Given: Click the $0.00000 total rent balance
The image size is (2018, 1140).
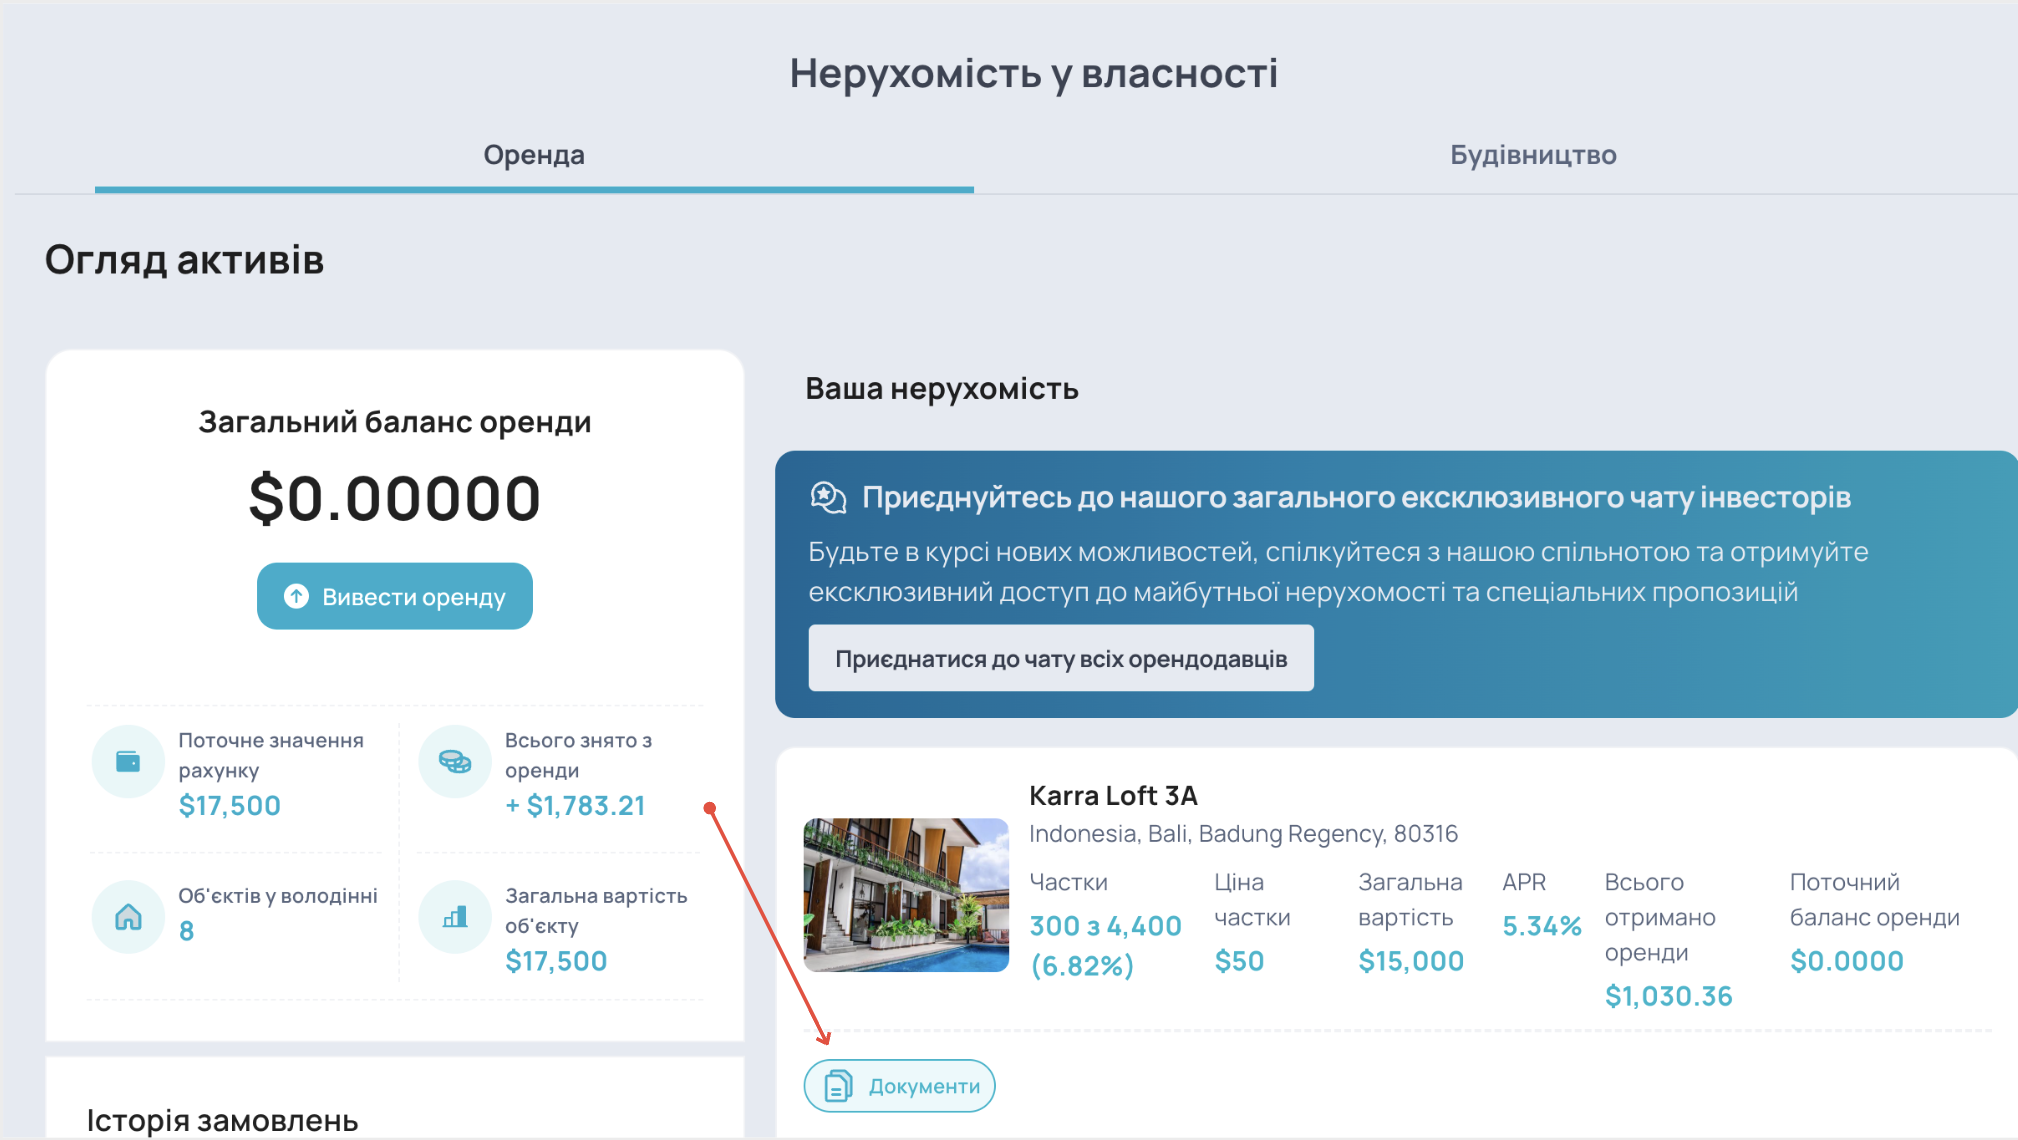Looking at the screenshot, I should pyautogui.click(x=394, y=499).
